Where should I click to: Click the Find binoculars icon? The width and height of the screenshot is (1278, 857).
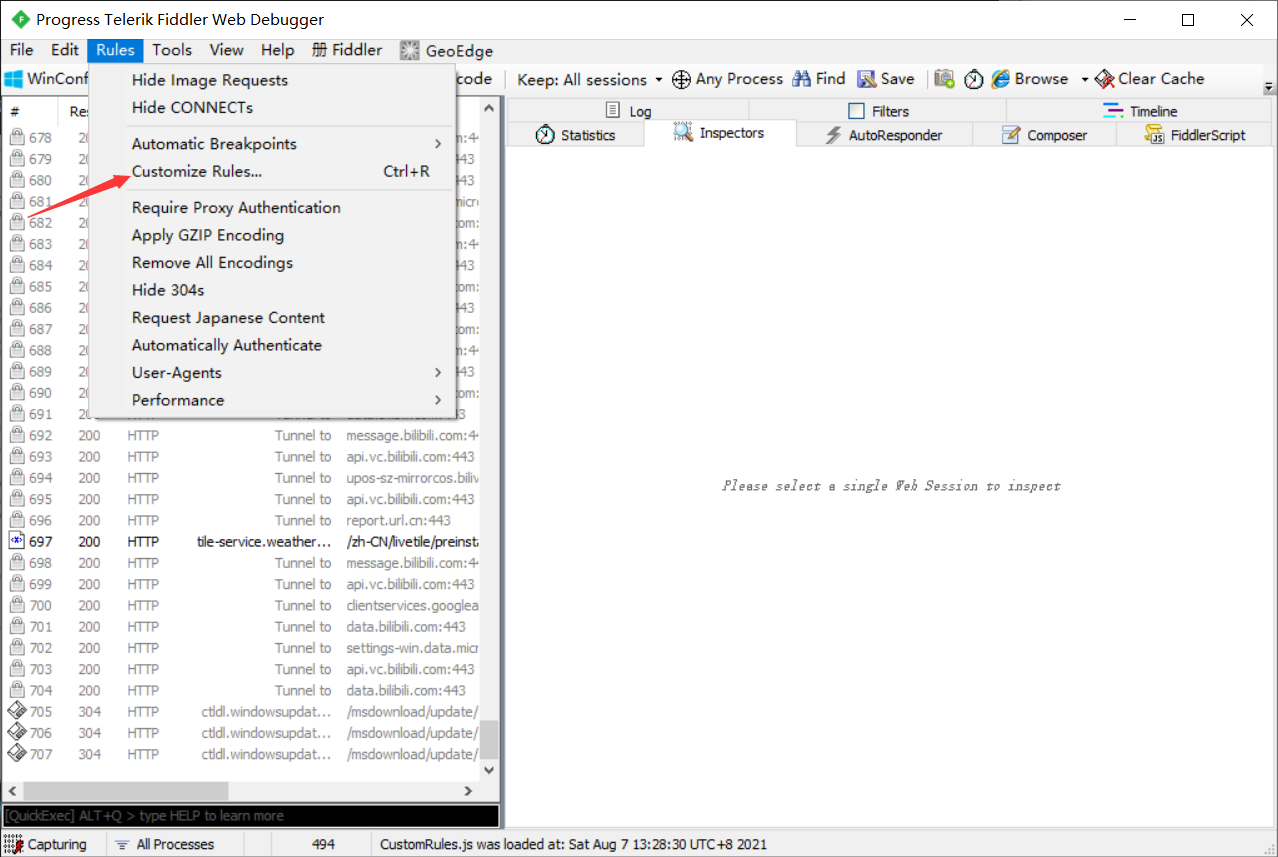coord(802,79)
